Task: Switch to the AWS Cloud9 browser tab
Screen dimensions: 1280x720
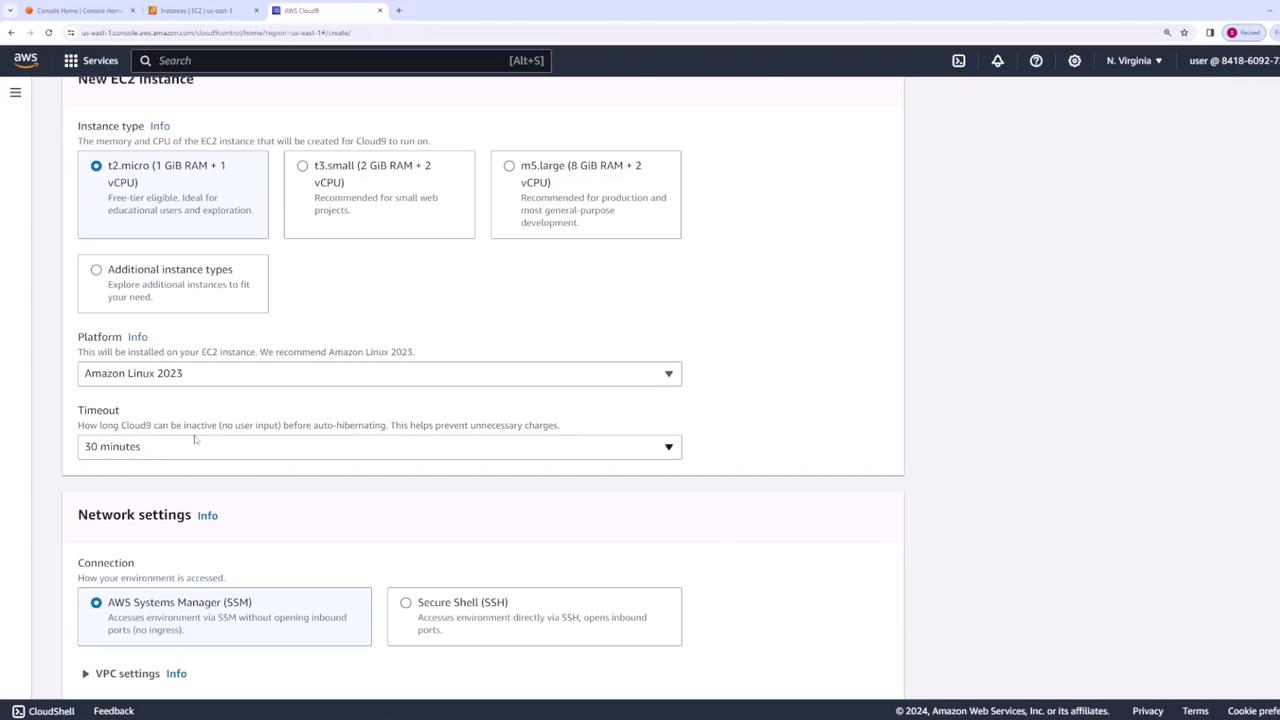Action: [326, 11]
